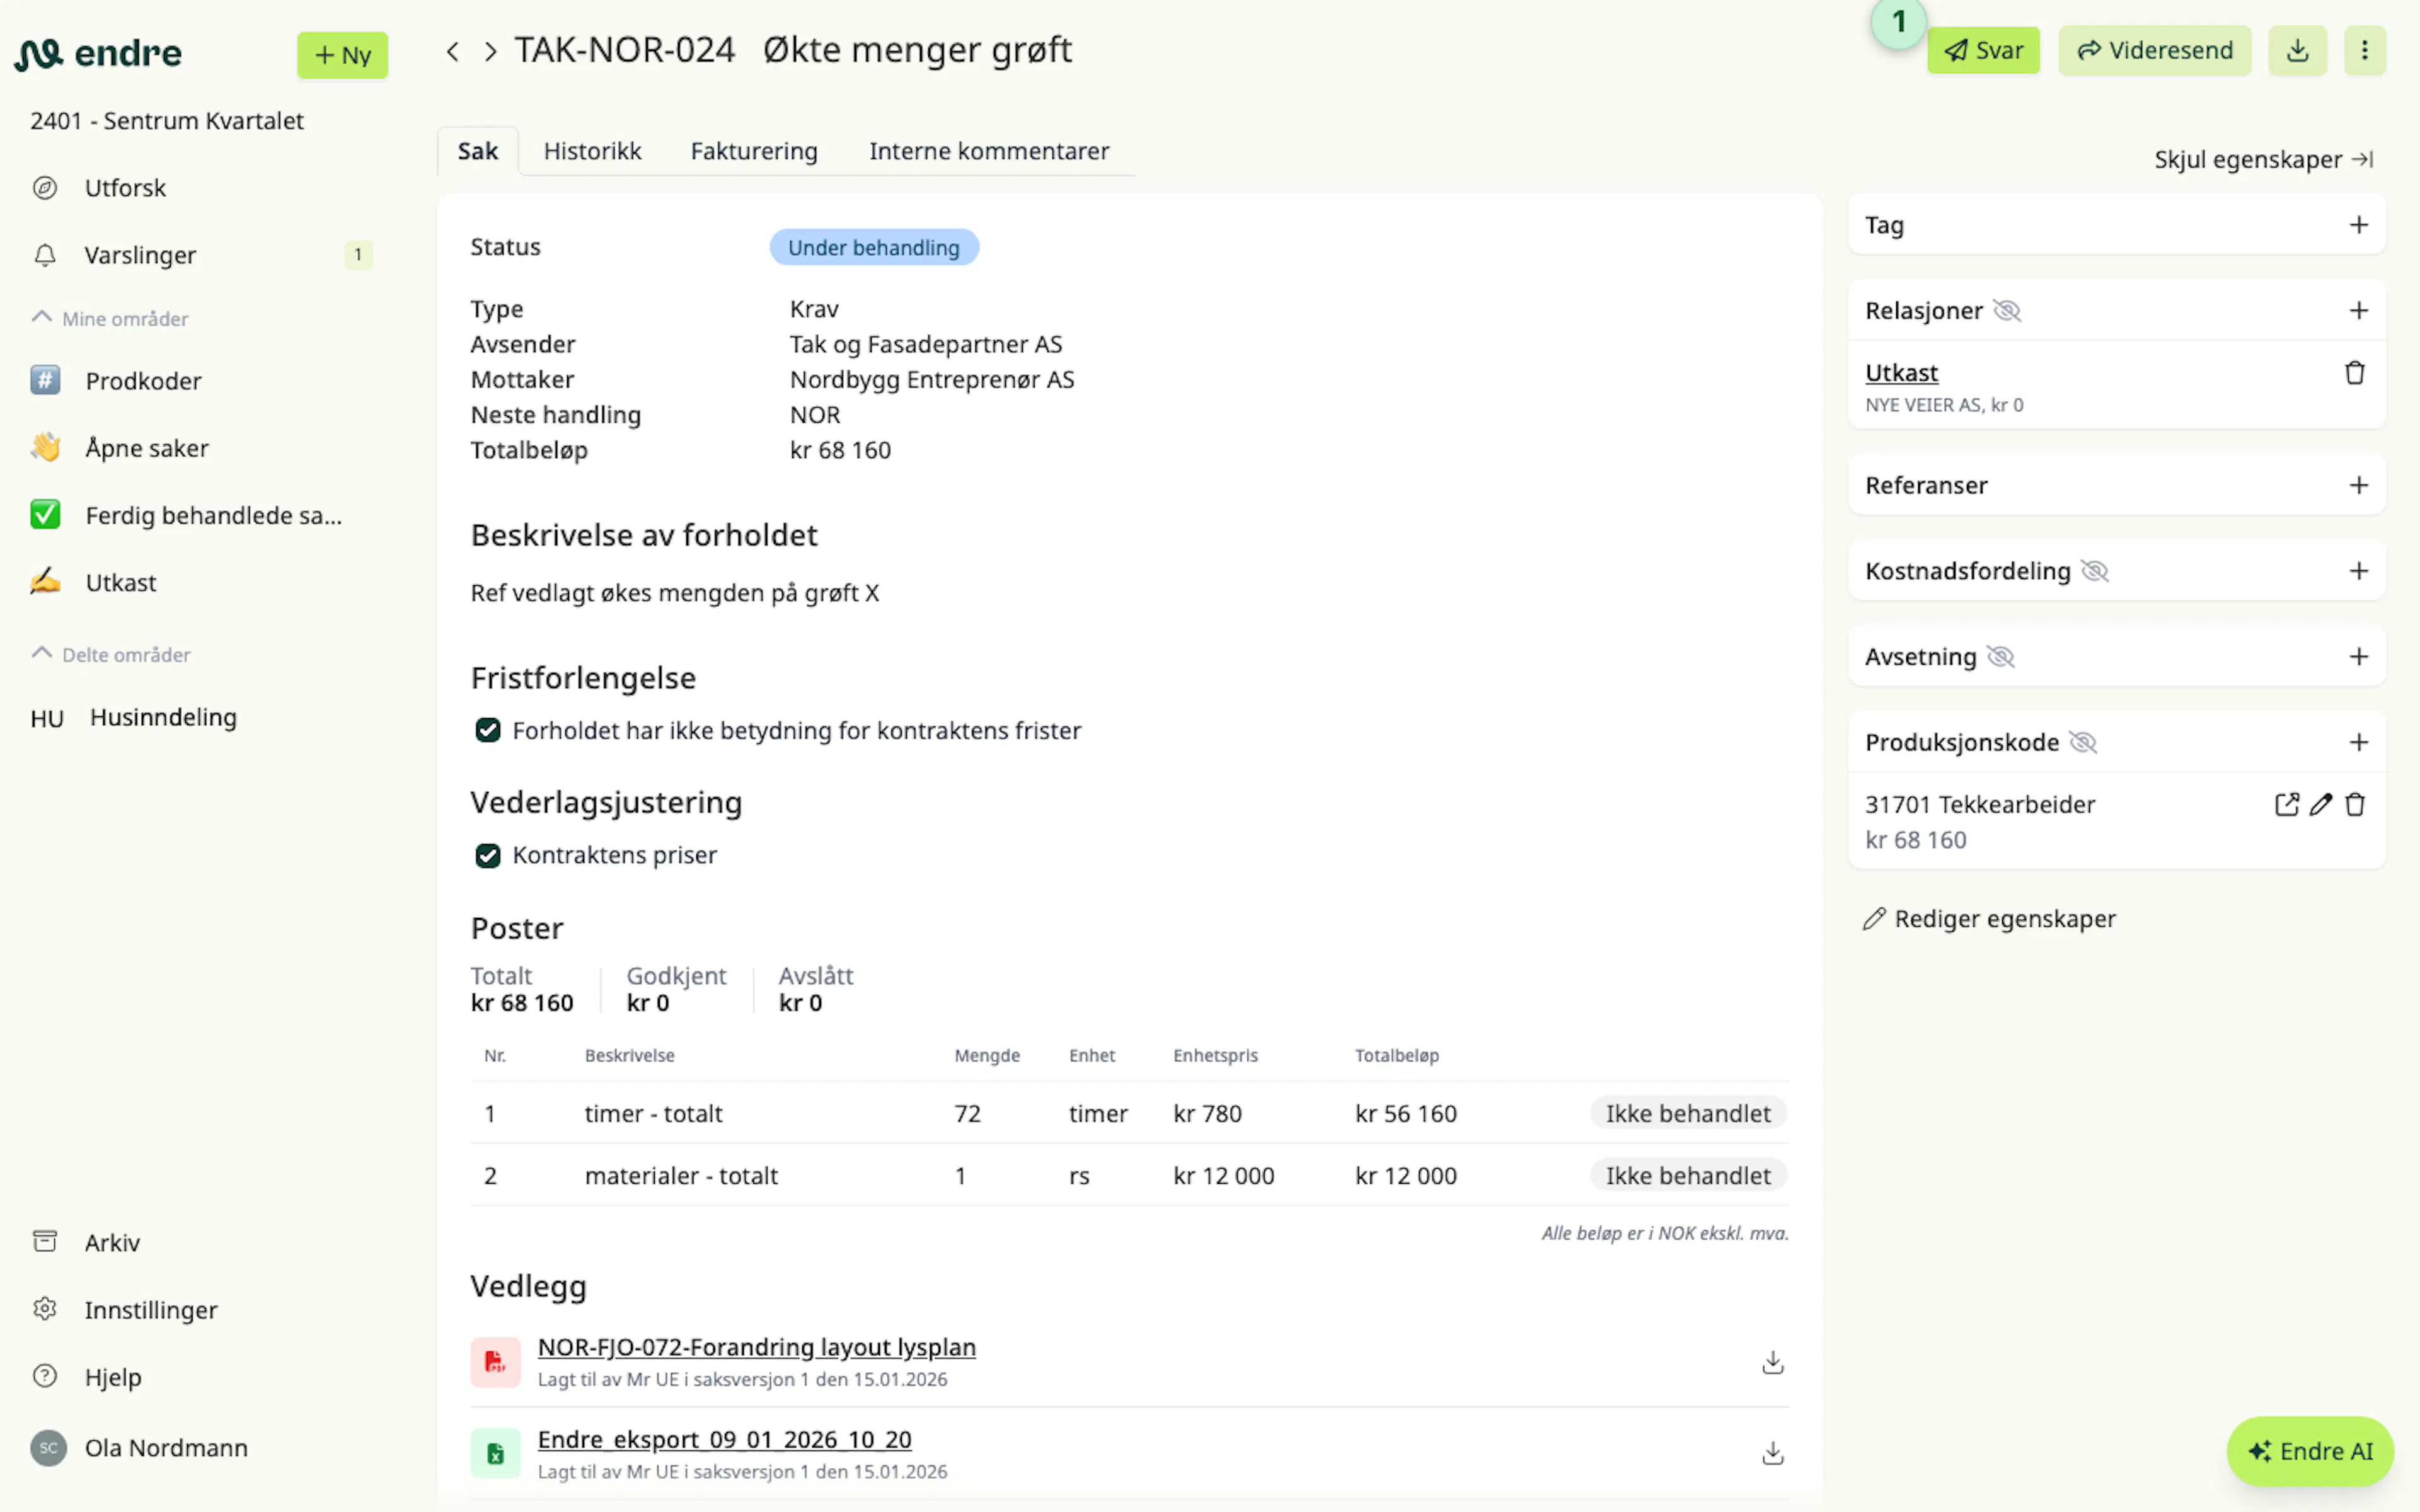Download Endre_eksport attachment
Screen dimensions: 2420x1512
point(1773,1453)
